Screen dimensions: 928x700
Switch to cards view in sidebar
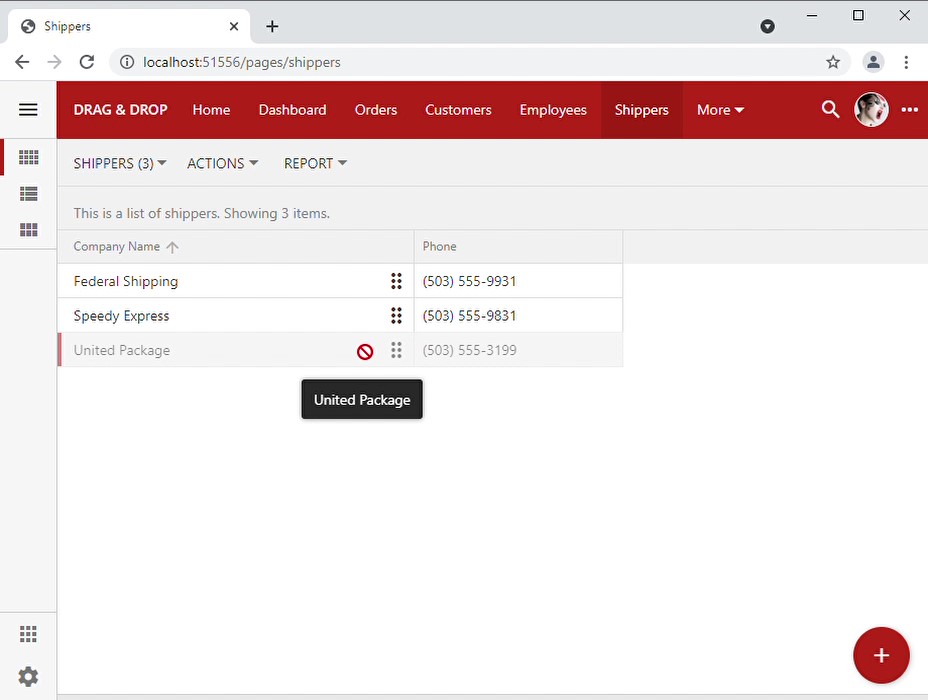tap(28, 230)
